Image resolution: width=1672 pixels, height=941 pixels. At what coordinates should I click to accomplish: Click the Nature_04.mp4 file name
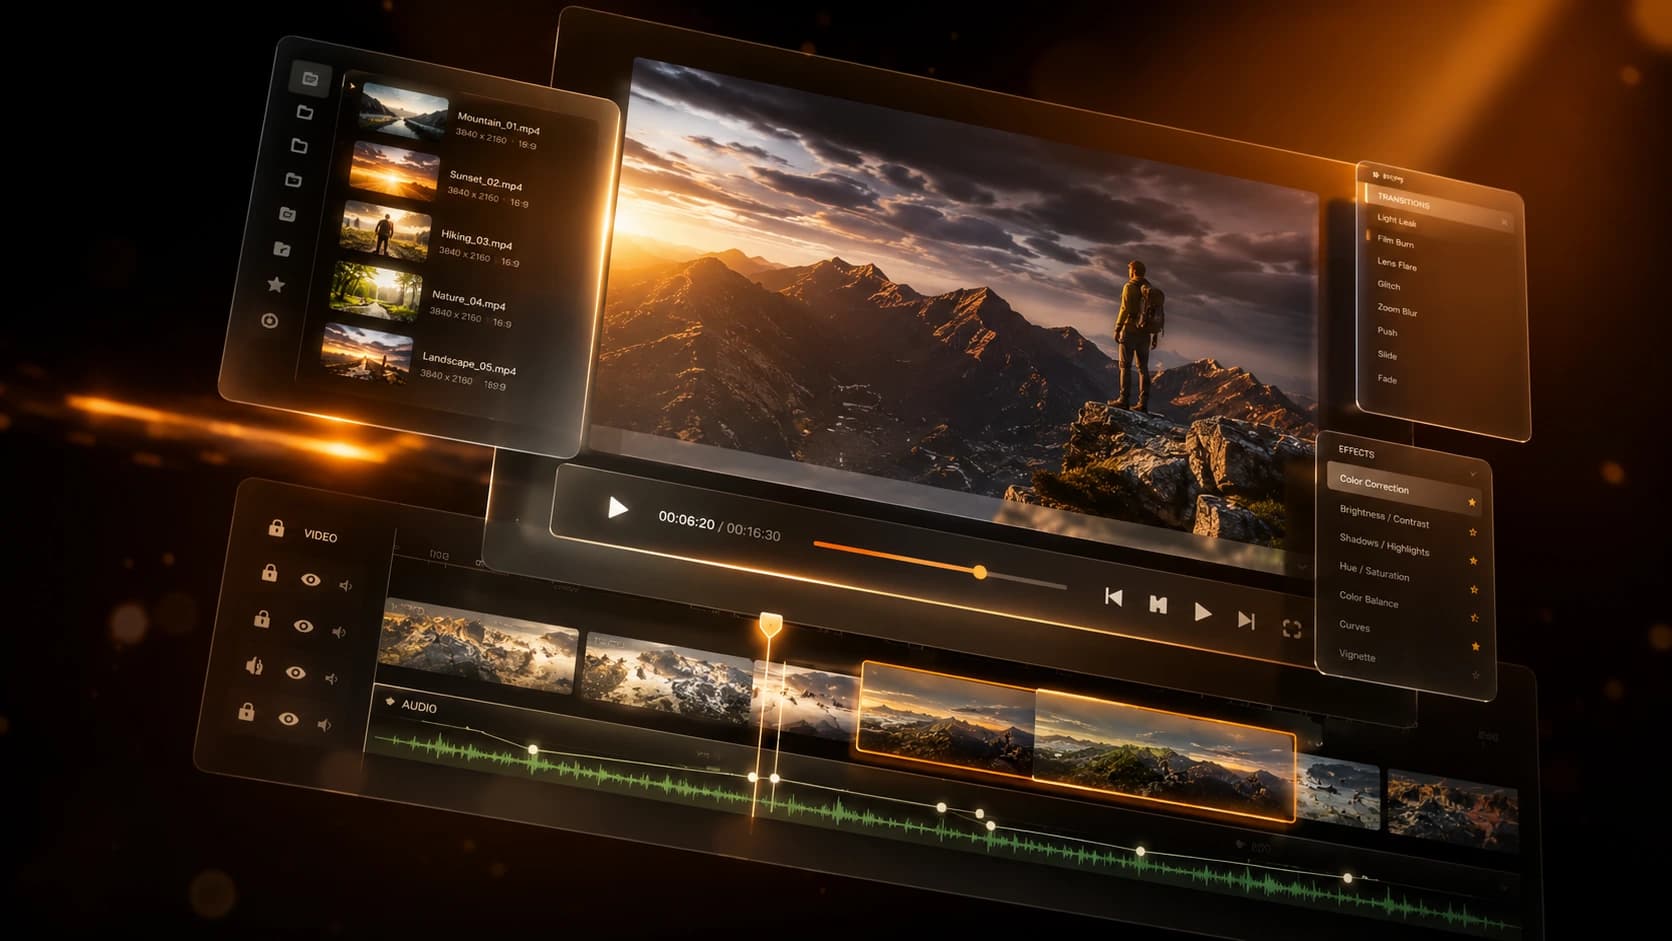(468, 299)
